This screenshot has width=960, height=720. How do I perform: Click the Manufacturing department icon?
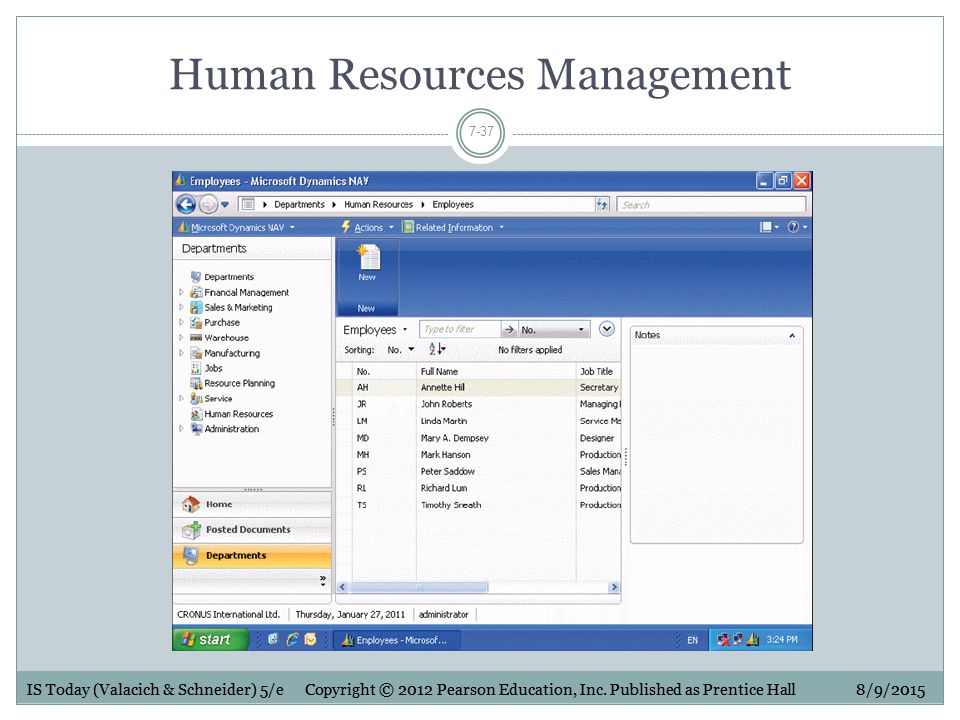coord(196,353)
